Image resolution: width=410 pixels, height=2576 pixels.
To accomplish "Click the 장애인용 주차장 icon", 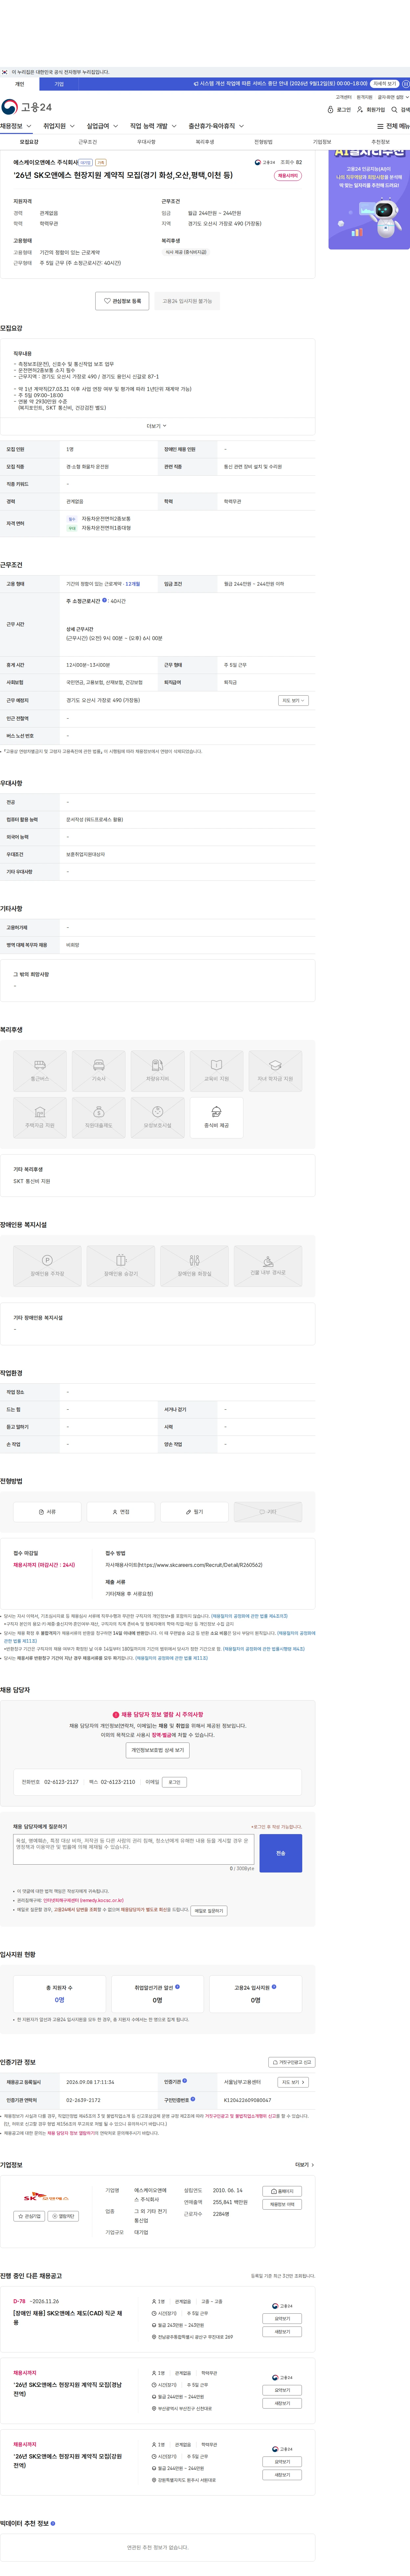I will click(47, 1266).
